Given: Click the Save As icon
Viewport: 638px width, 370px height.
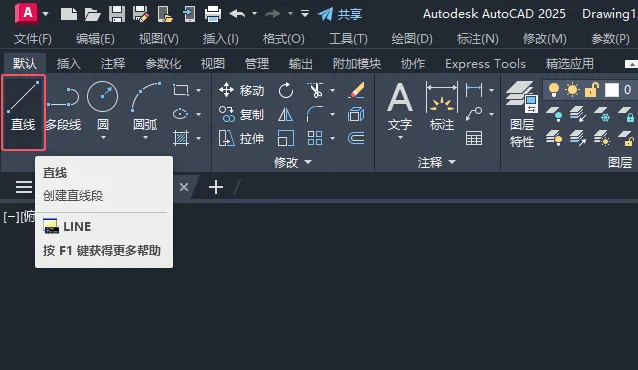Looking at the screenshot, I should point(141,14).
